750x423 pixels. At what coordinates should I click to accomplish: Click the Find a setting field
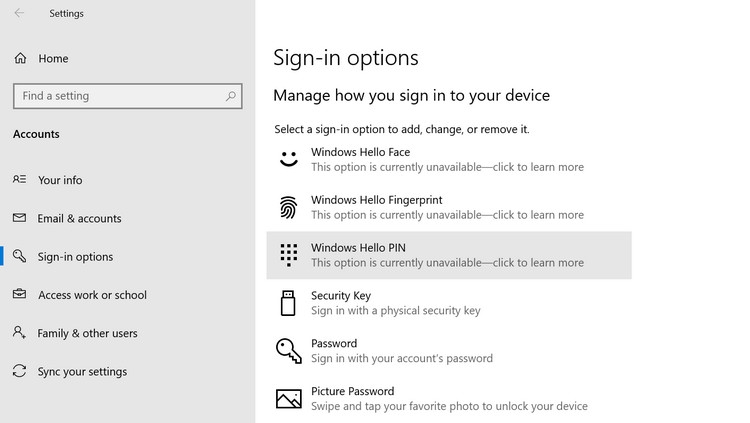pos(128,96)
